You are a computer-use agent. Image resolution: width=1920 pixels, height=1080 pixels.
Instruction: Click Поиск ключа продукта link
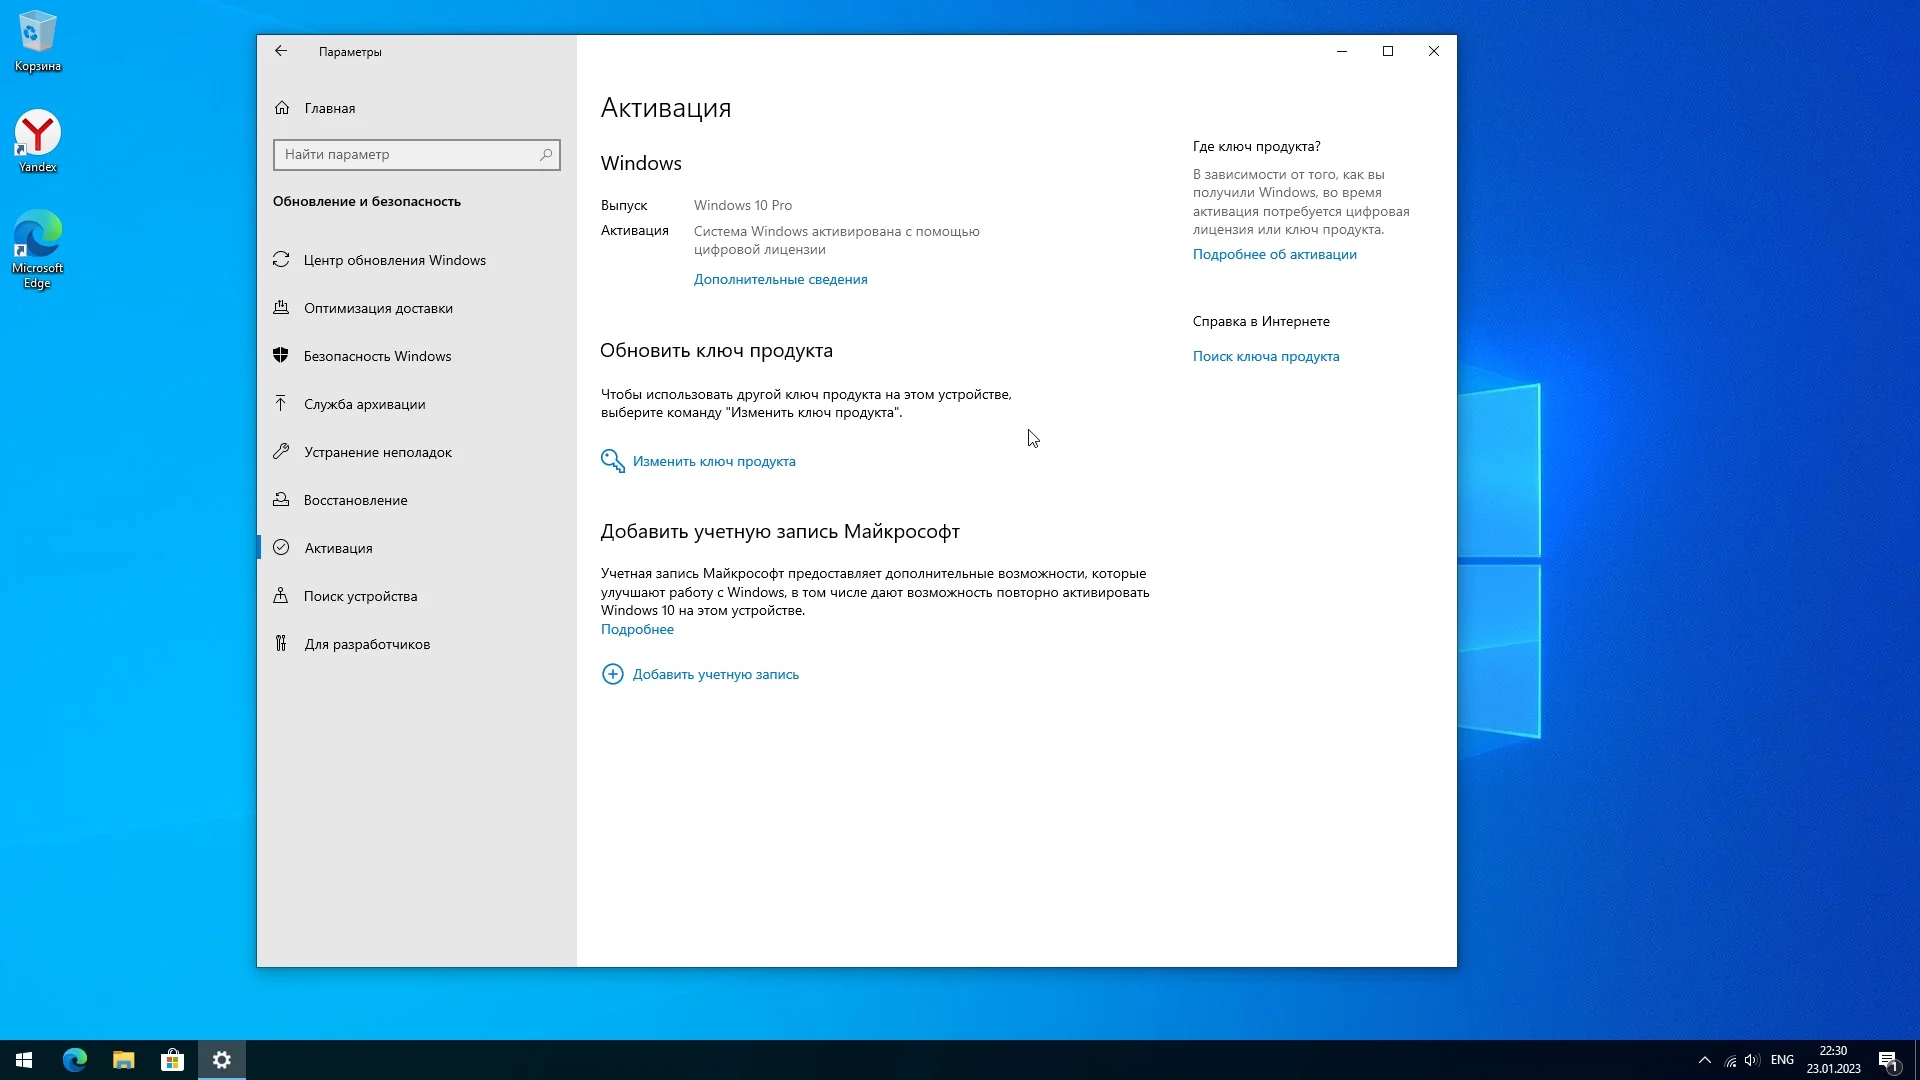pos(1265,357)
